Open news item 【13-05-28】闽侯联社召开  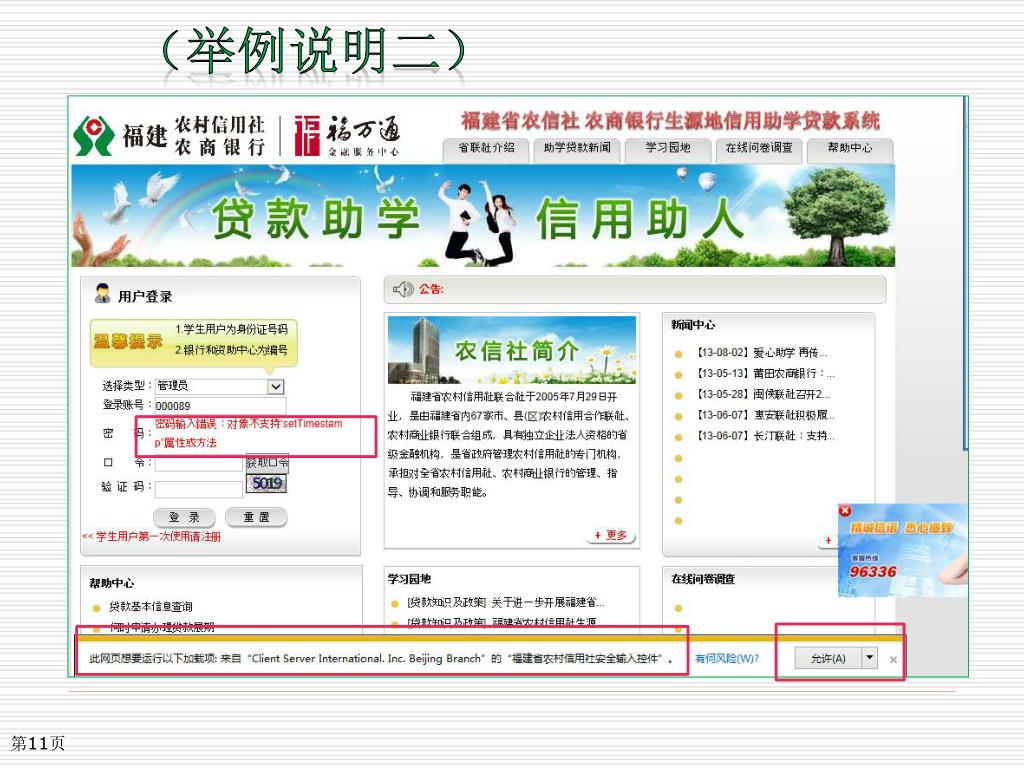pos(762,394)
